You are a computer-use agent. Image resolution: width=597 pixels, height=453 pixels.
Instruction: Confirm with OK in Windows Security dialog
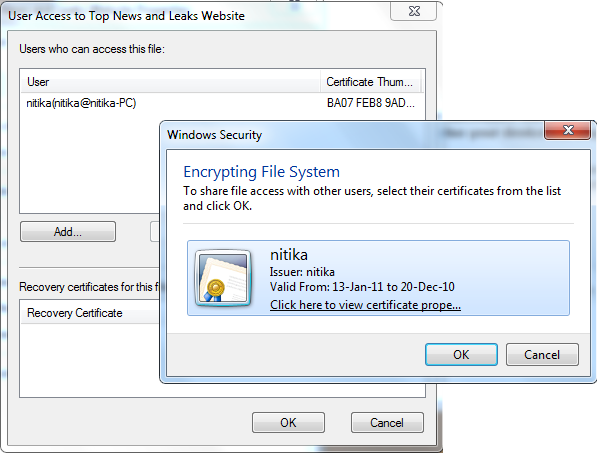tap(461, 354)
